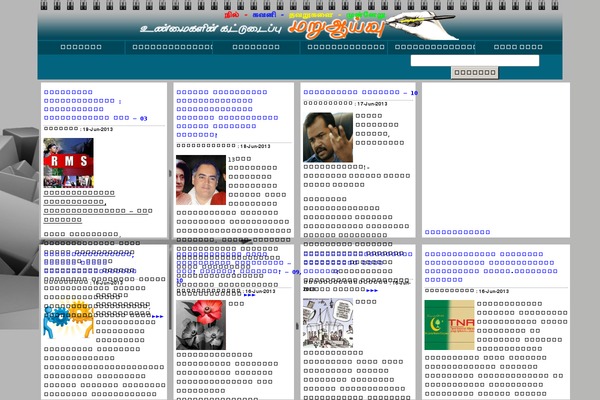
Task: Click the "18-Jun-2013" date in the RMS card
Action: (x=98, y=129)
